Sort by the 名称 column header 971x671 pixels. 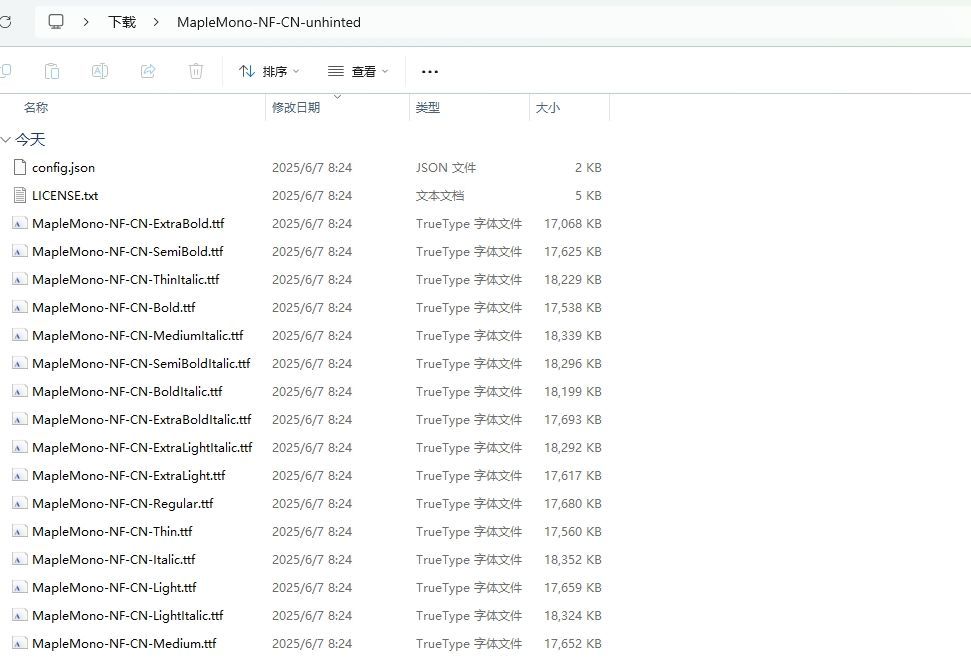pos(36,108)
